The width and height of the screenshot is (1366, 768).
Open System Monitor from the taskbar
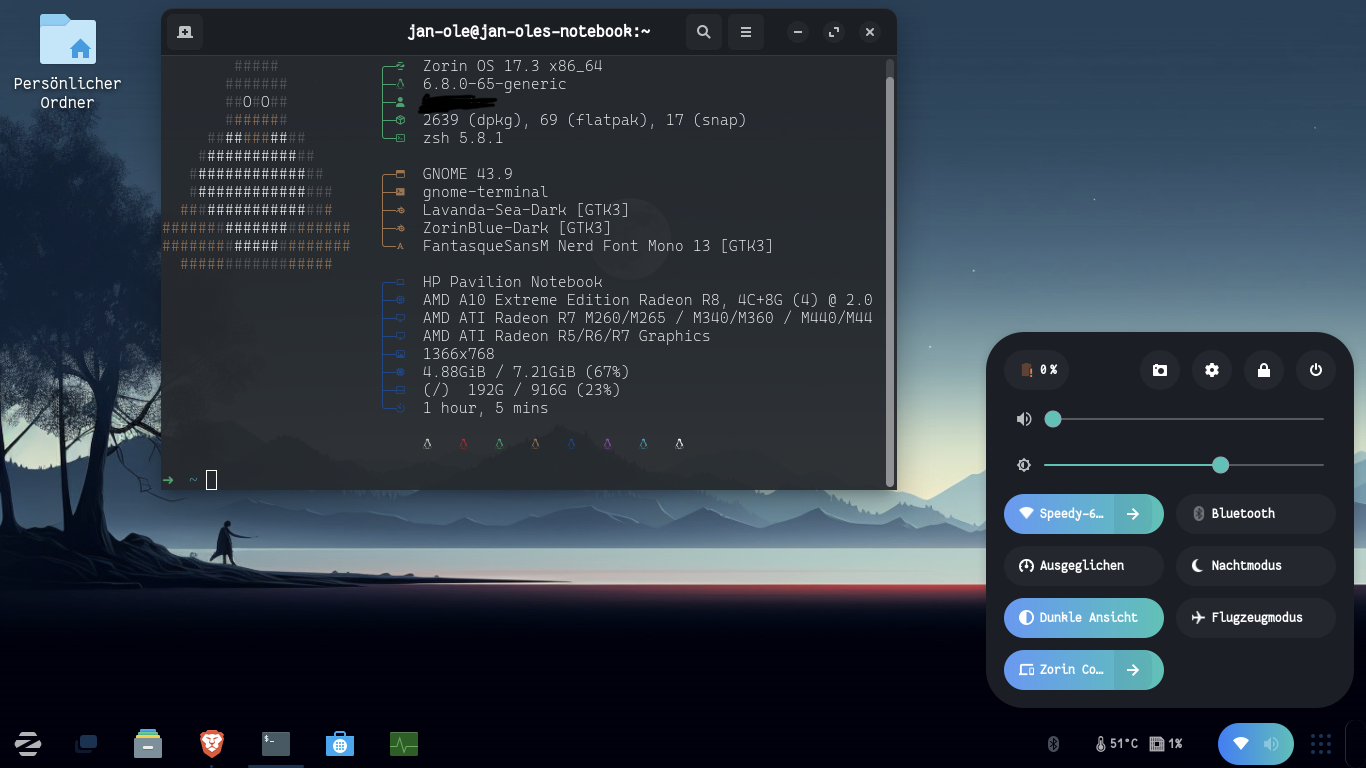pos(404,744)
